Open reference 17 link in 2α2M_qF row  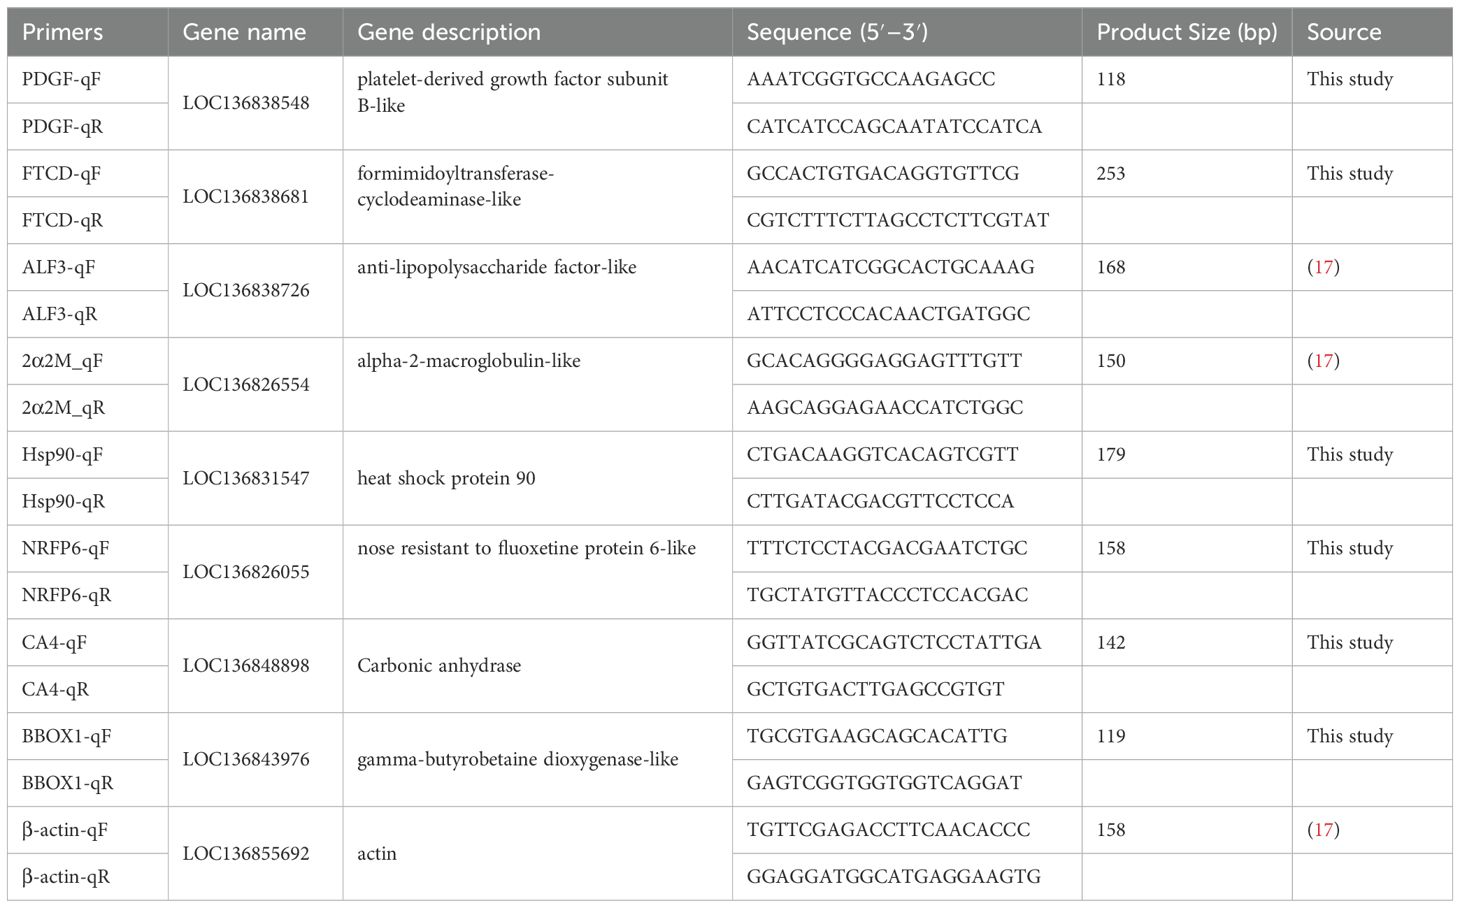click(x=1323, y=361)
